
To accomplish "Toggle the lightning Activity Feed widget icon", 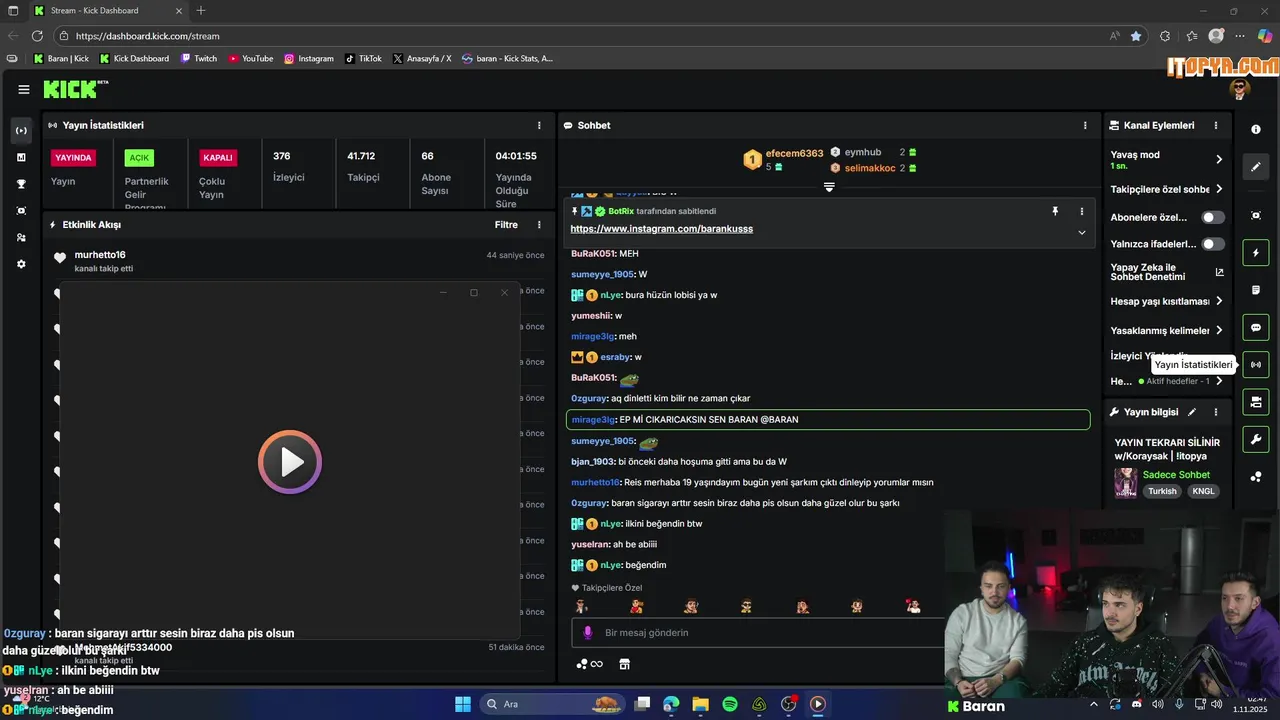I will click(1256, 253).
